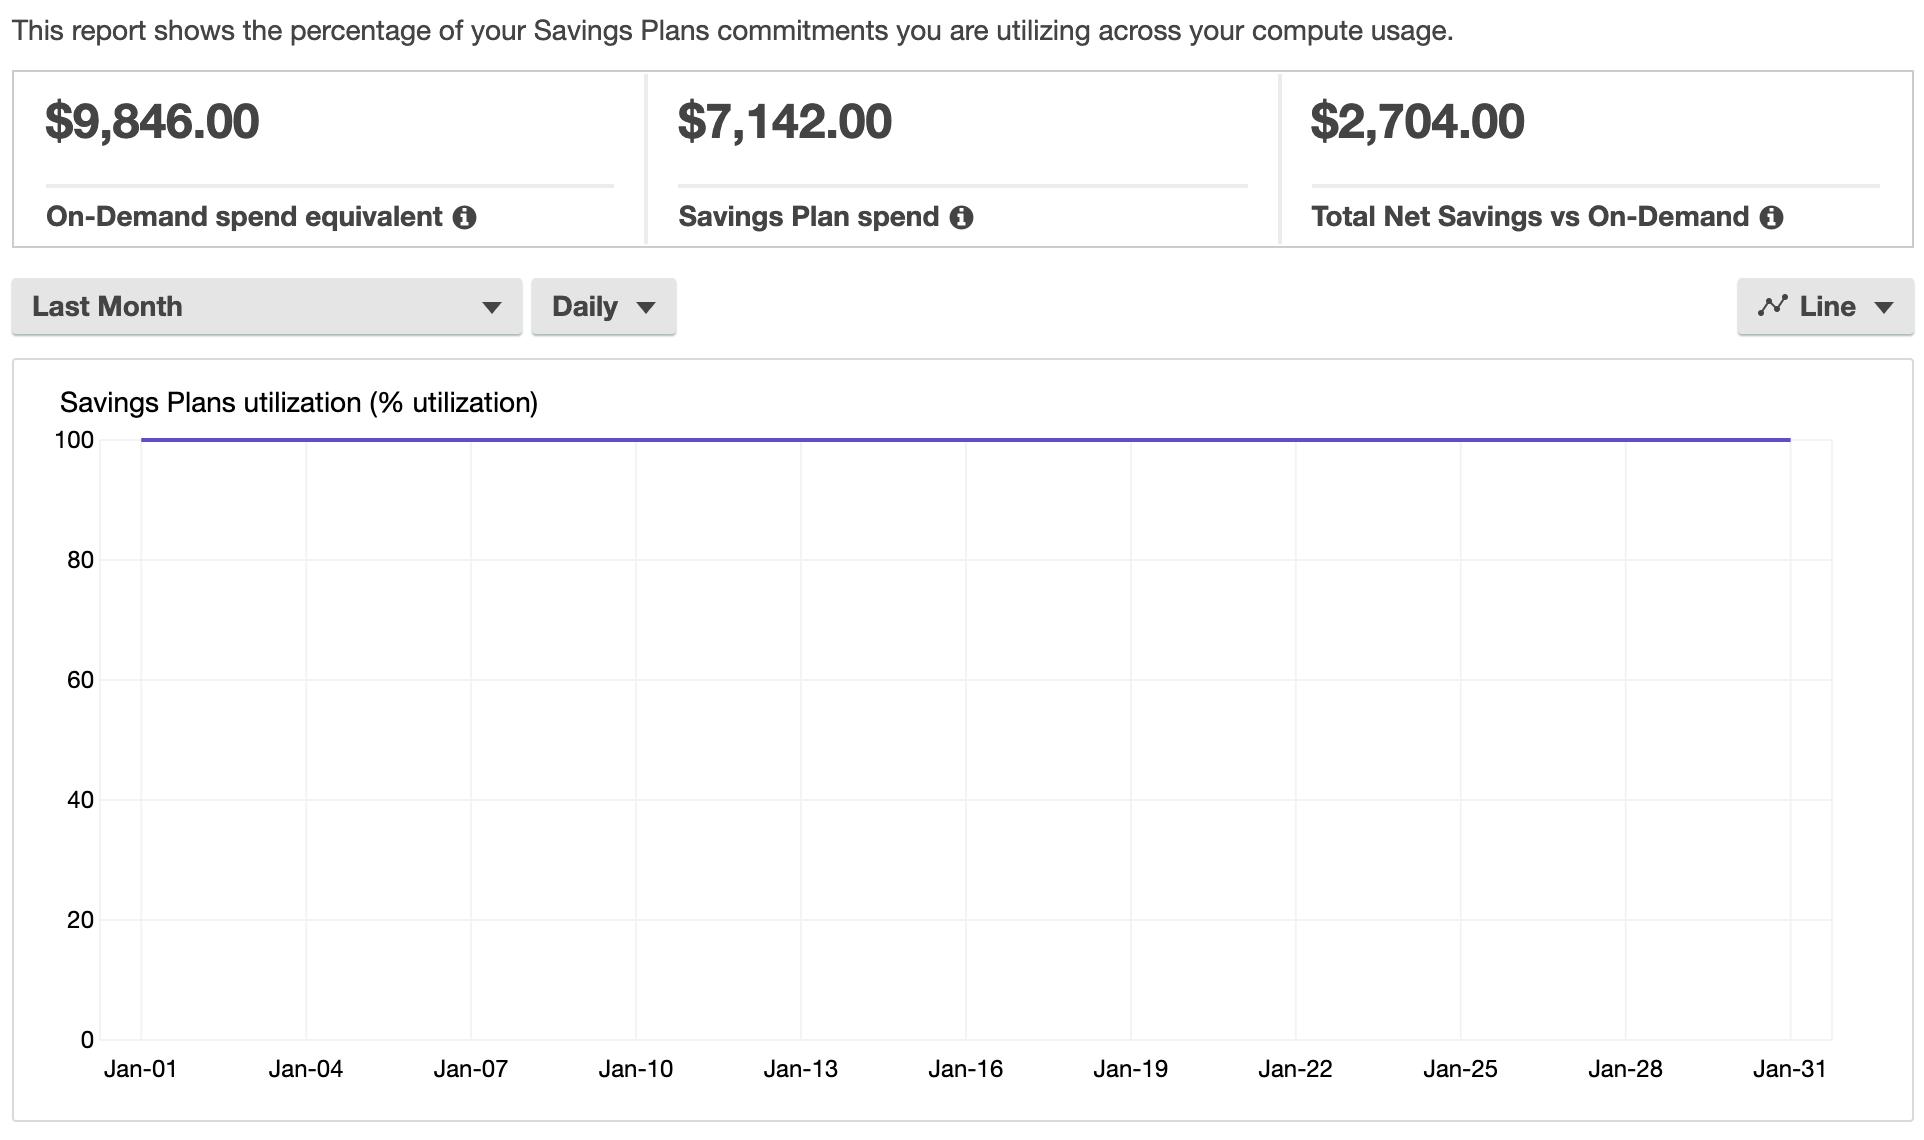Viewport: 1924px width, 1140px height.
Task: Open the Line chart type dropdown
Action: click(1825, 306)
